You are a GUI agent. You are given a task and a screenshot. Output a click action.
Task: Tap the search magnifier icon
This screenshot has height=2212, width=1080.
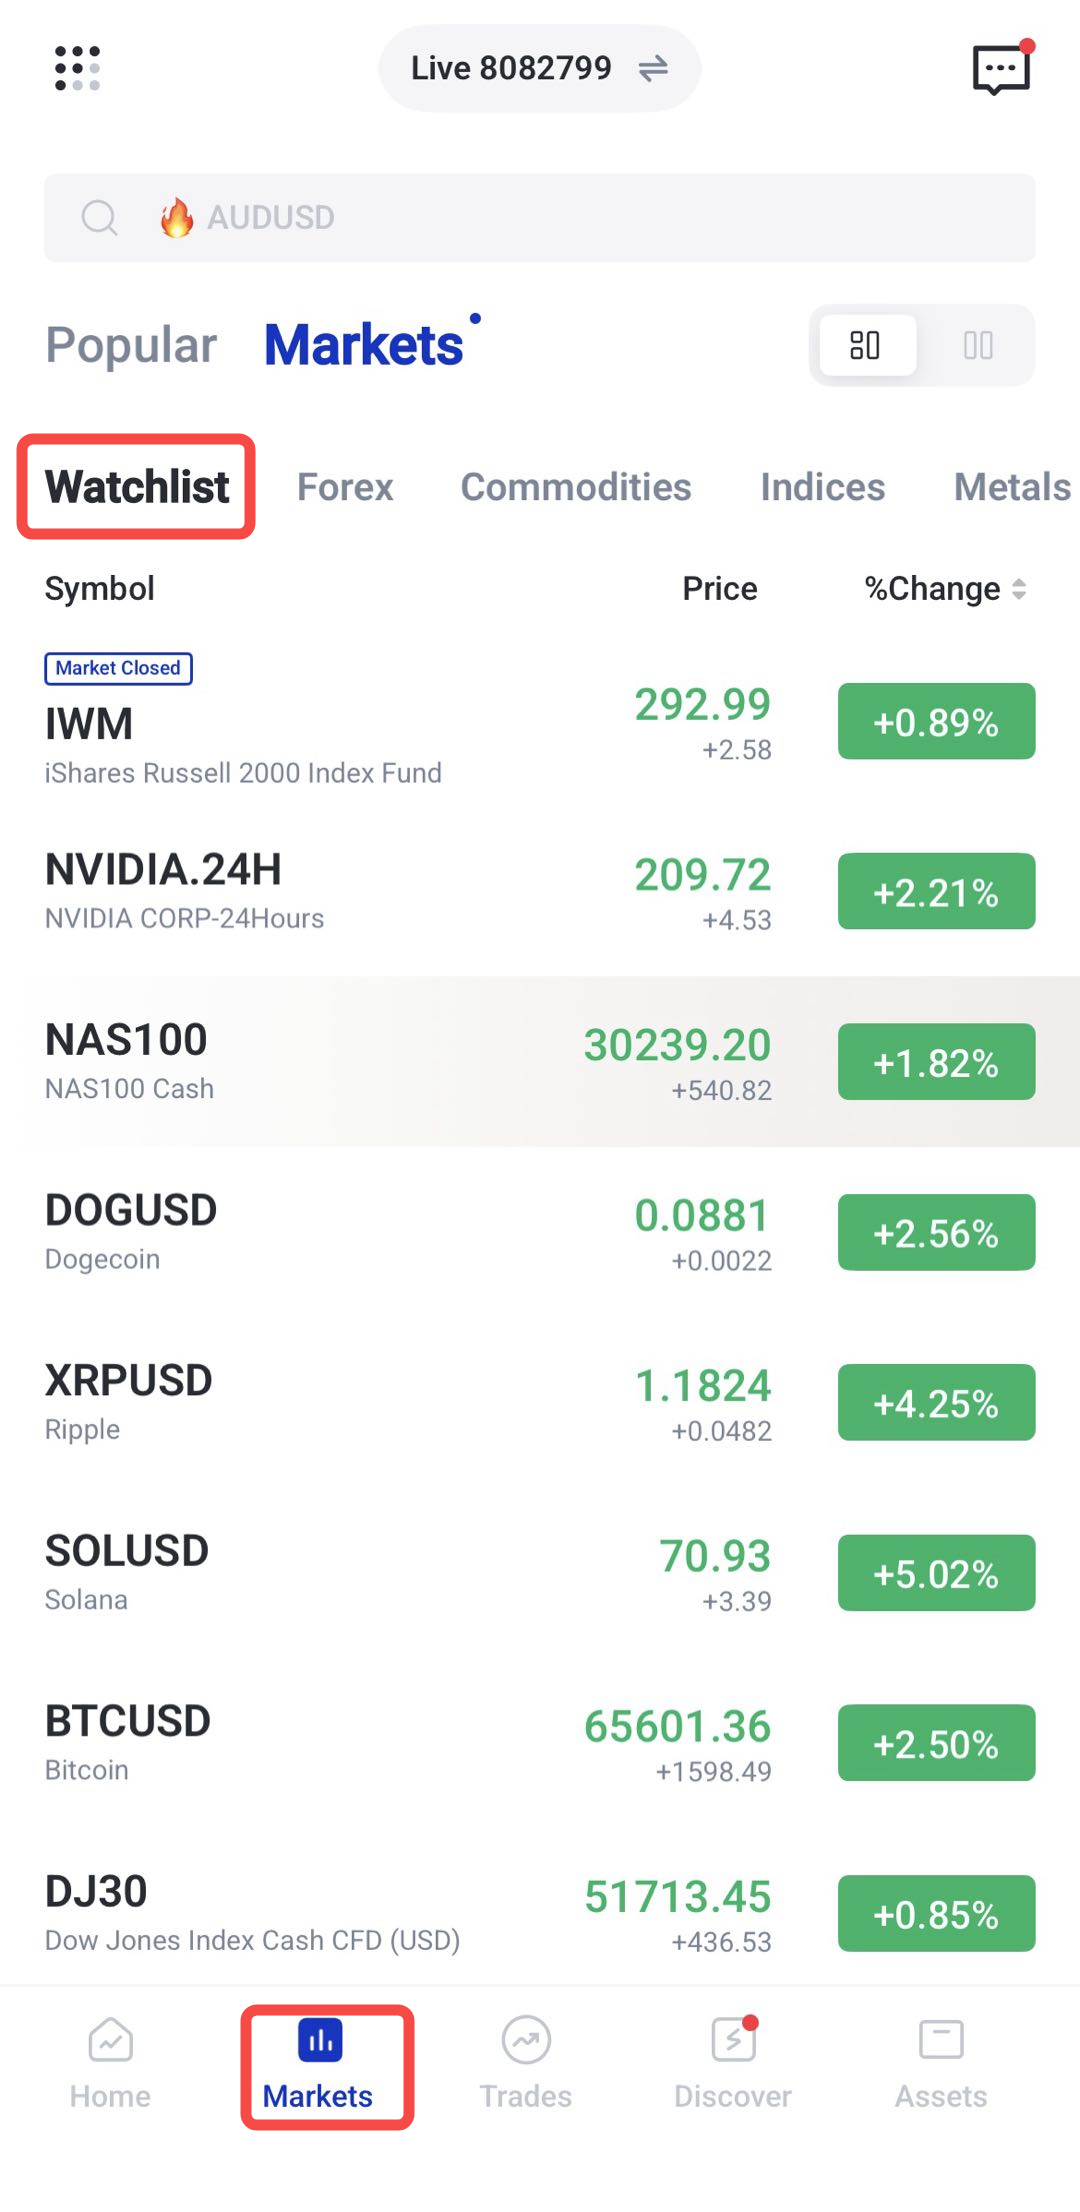[x=99, y=217]
